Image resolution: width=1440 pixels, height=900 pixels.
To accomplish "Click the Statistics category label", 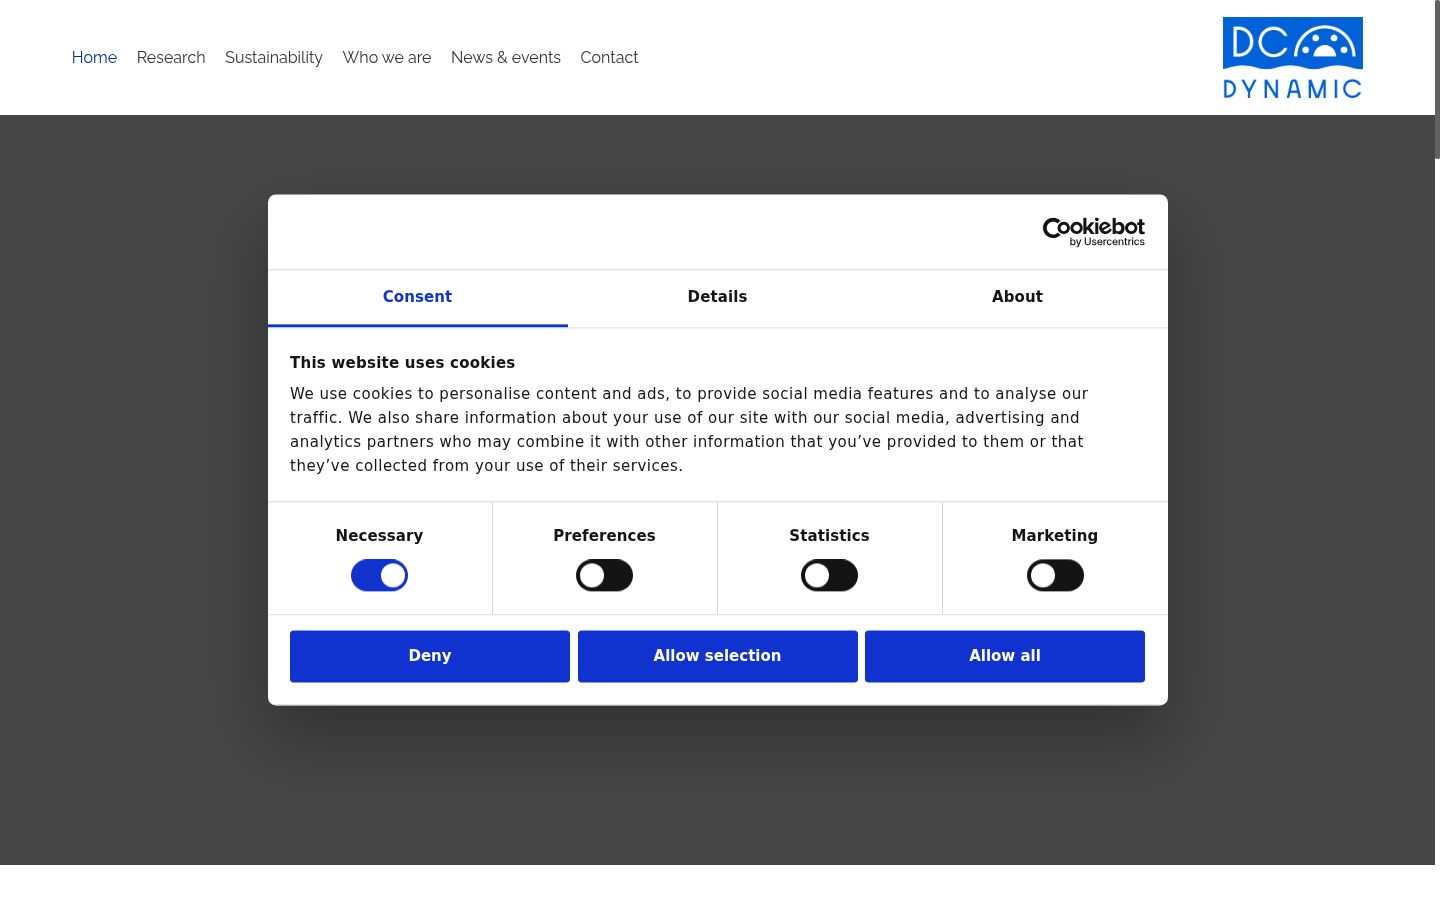I will pos(829,536).
